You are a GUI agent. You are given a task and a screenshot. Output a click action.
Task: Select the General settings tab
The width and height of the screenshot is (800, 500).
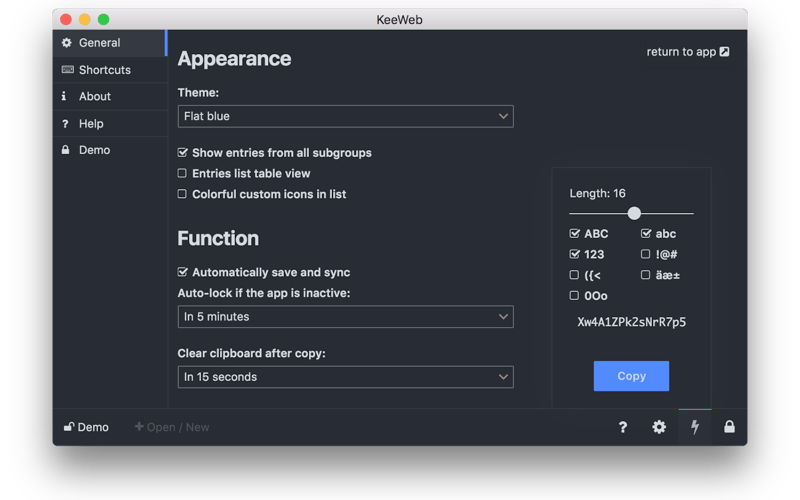[x=110, y=43]
